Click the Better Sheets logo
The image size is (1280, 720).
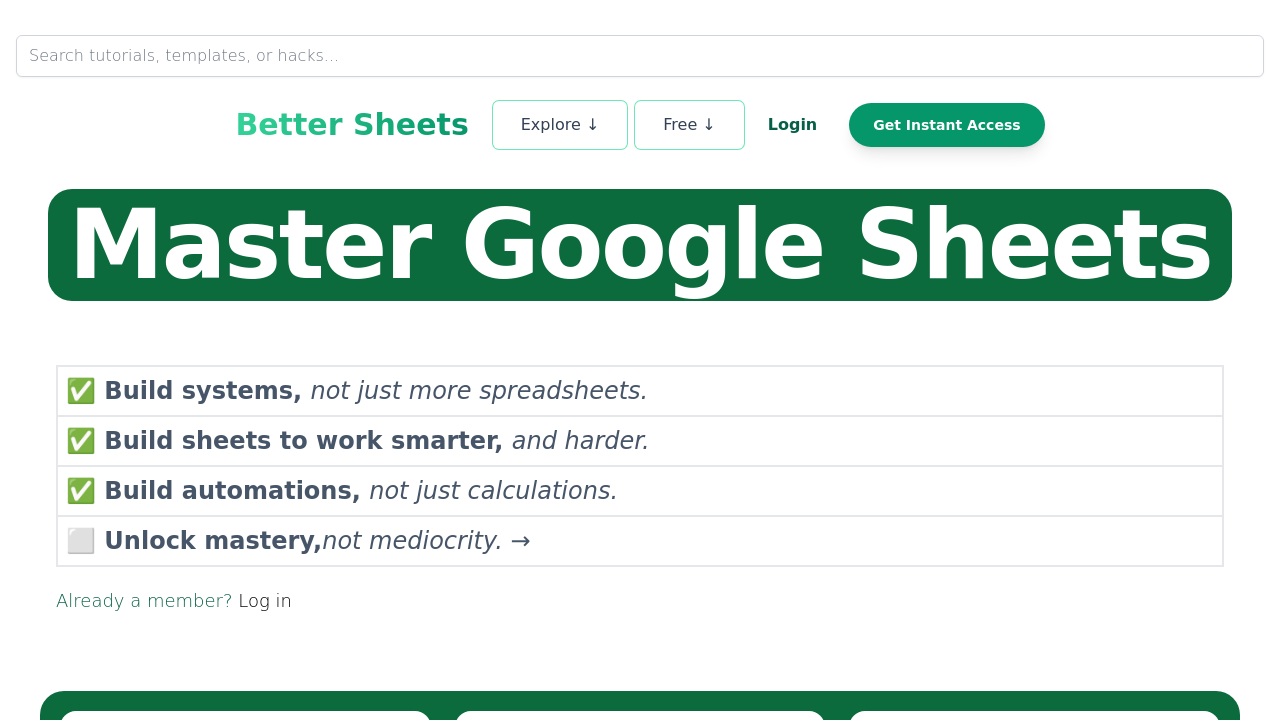click(351, 124)
